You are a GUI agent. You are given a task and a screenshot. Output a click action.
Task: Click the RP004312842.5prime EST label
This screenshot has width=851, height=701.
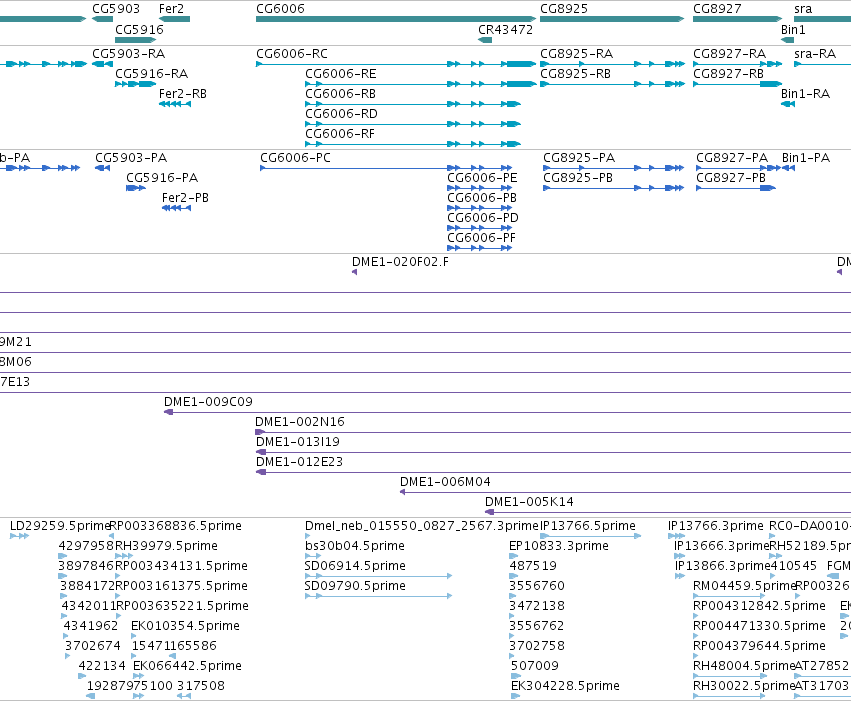point(759,607)
